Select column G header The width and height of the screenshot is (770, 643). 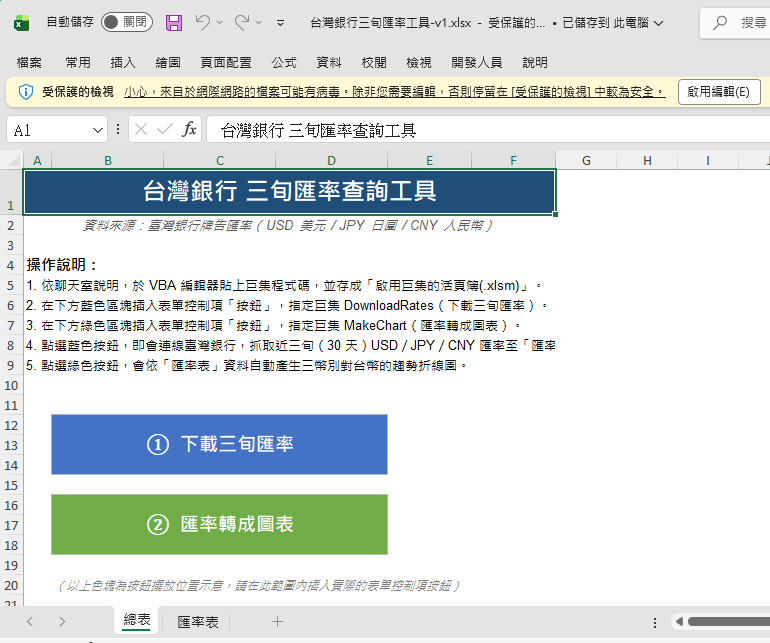[x=586, y=160]
